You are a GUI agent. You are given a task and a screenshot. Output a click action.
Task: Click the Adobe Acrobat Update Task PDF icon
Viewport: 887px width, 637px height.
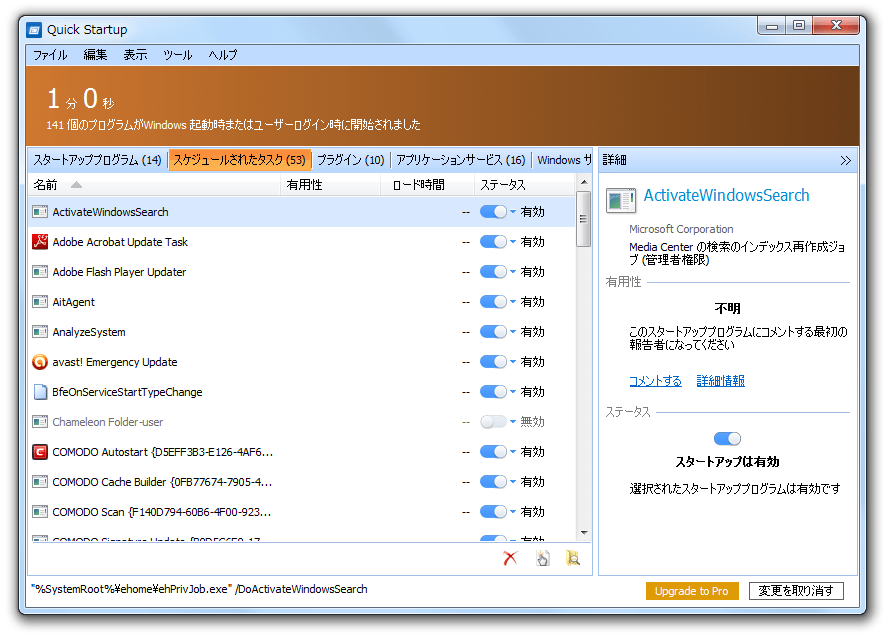[40, 242]
